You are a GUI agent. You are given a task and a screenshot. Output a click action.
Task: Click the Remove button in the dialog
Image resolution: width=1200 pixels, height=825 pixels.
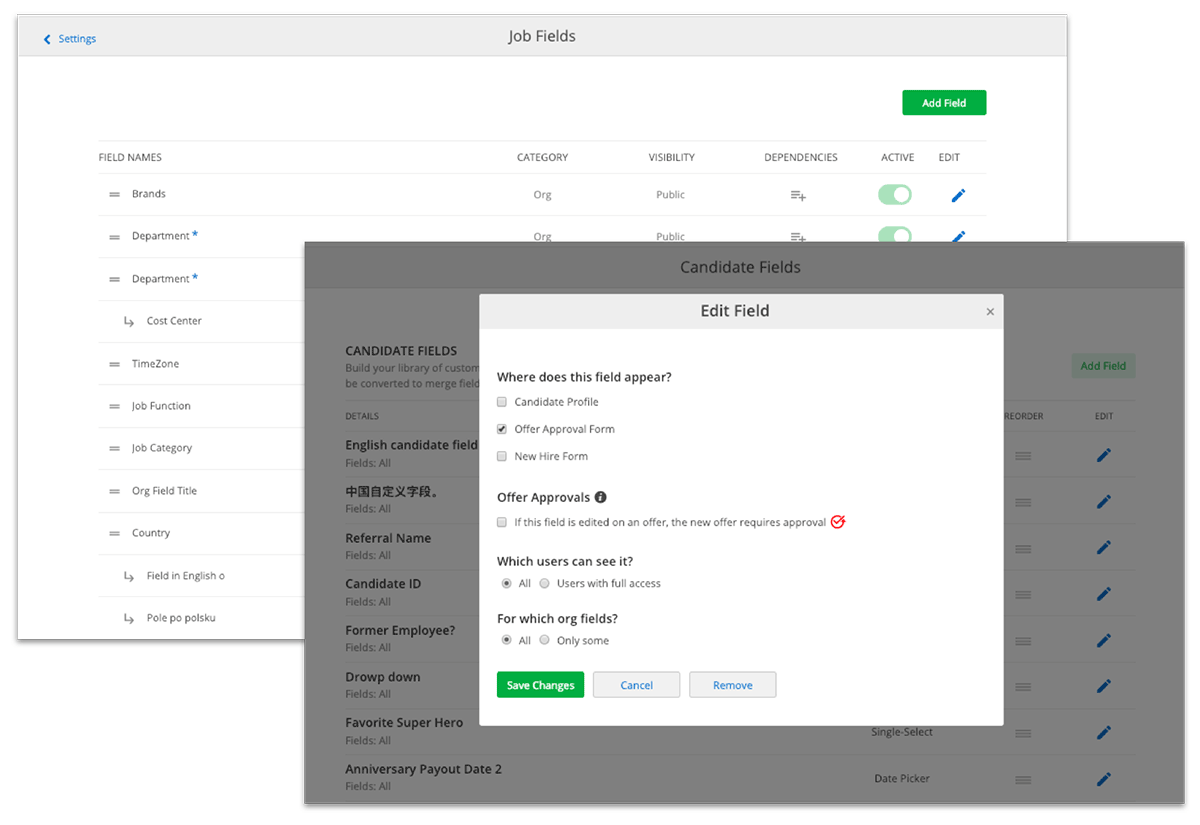[732, 685]
